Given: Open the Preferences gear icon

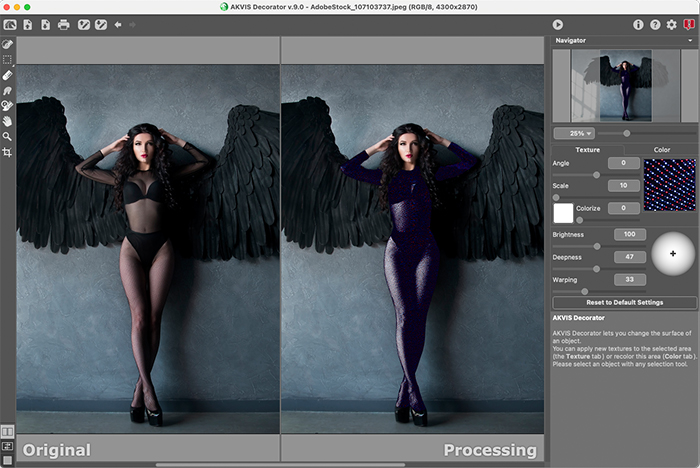Looking at the screenshot, I should [x=671, y=24].
